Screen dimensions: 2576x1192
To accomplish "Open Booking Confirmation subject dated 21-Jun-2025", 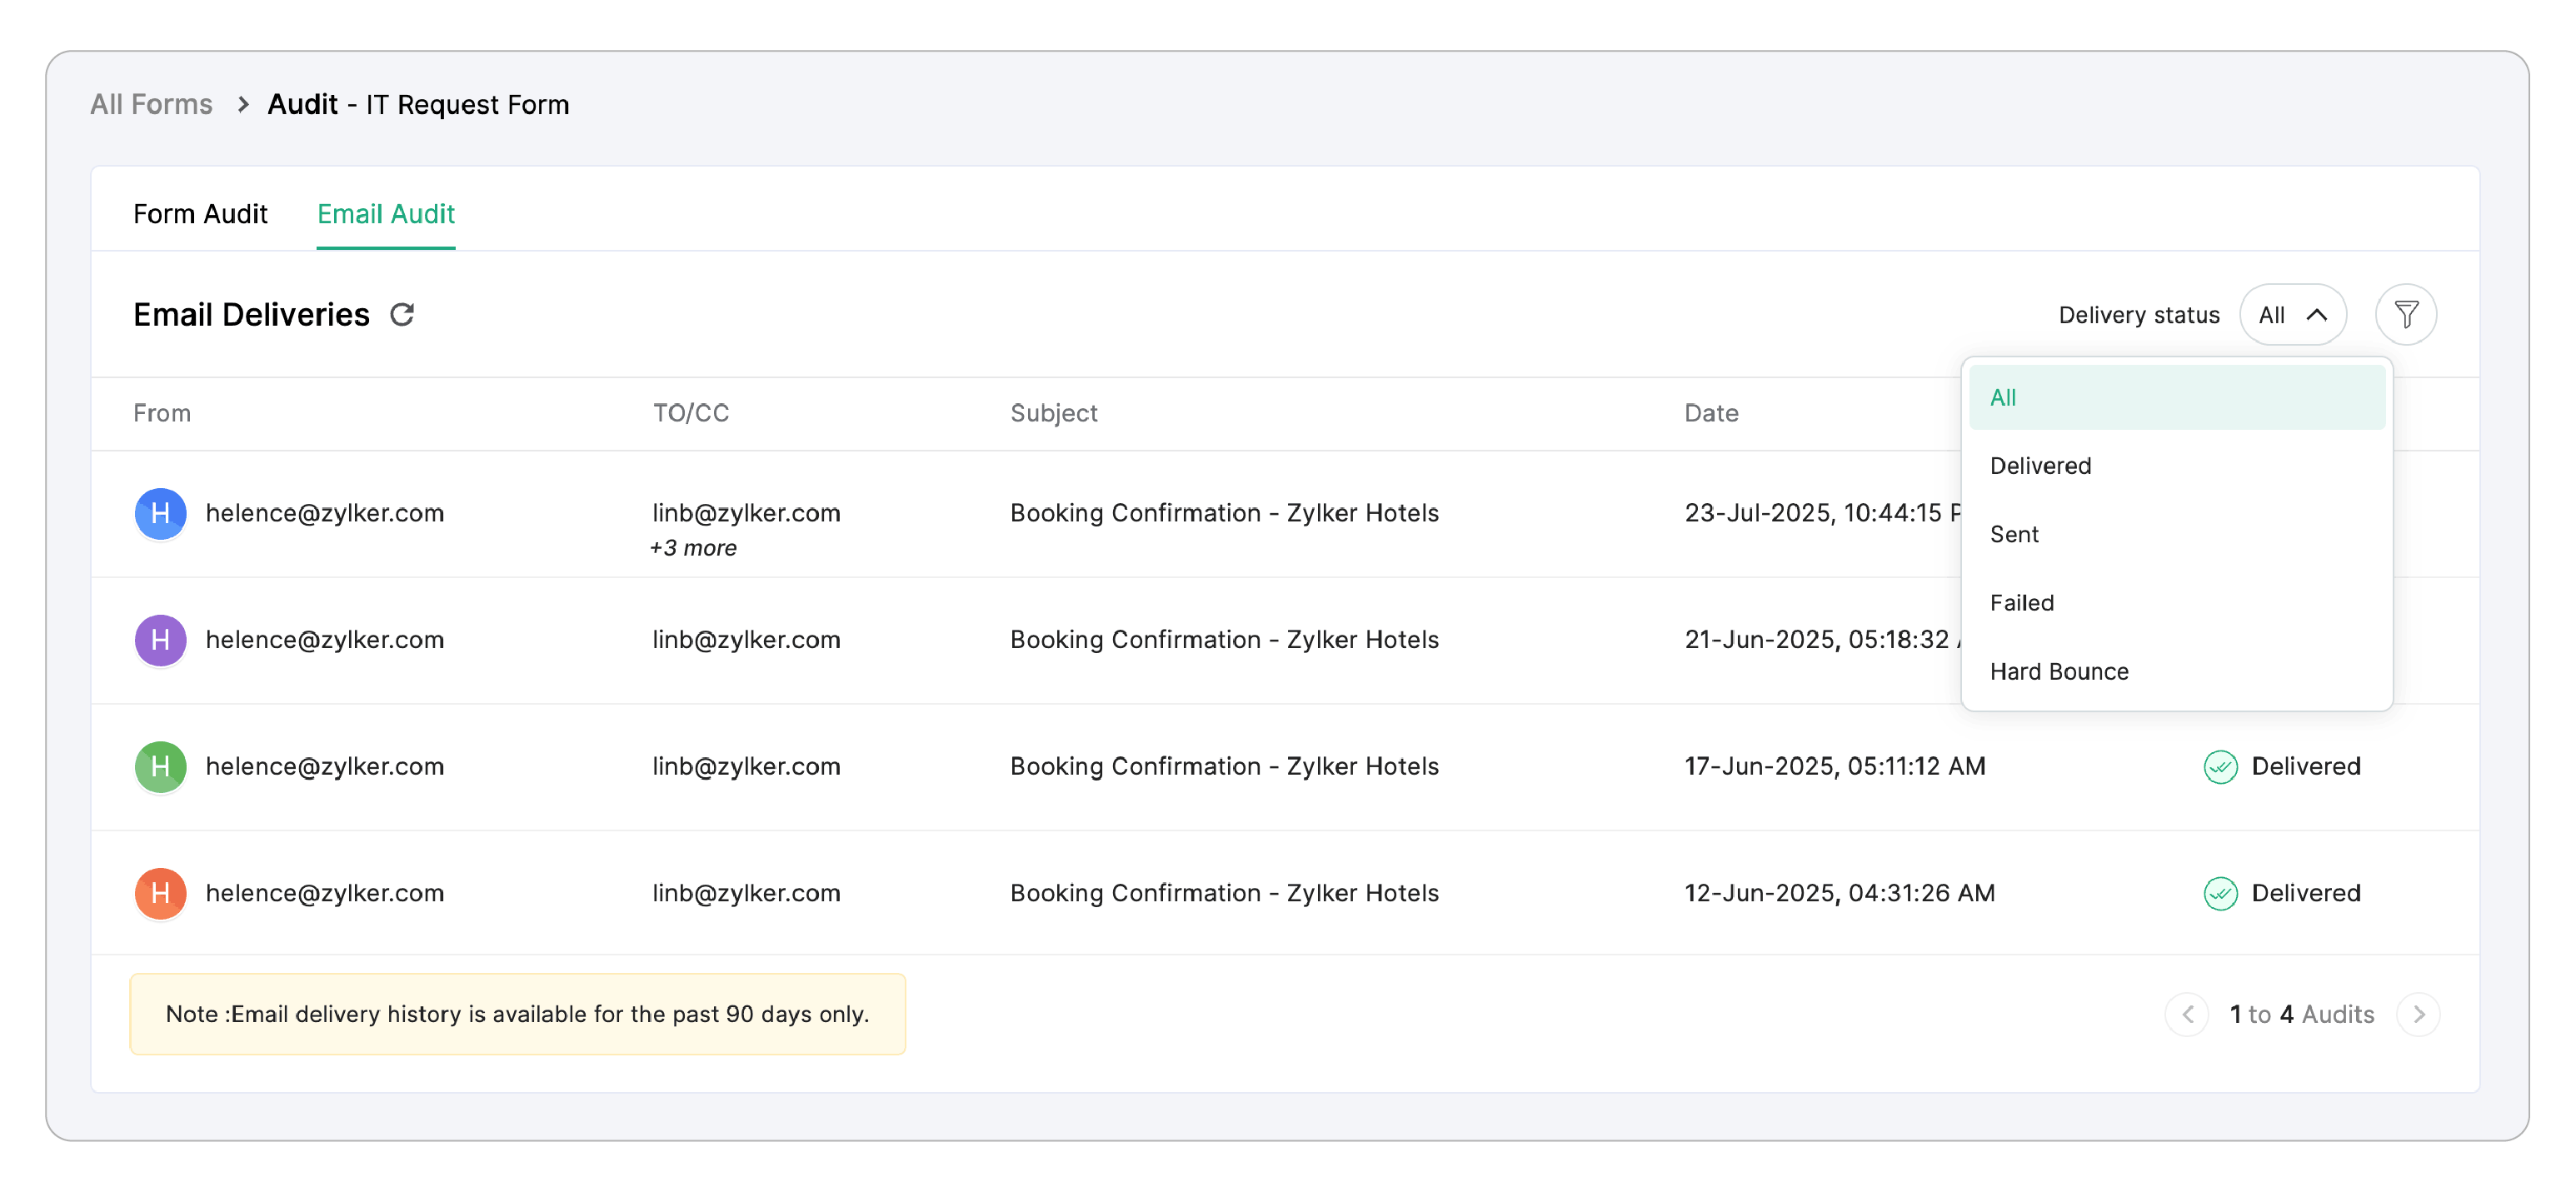I will click(1224, 640).
